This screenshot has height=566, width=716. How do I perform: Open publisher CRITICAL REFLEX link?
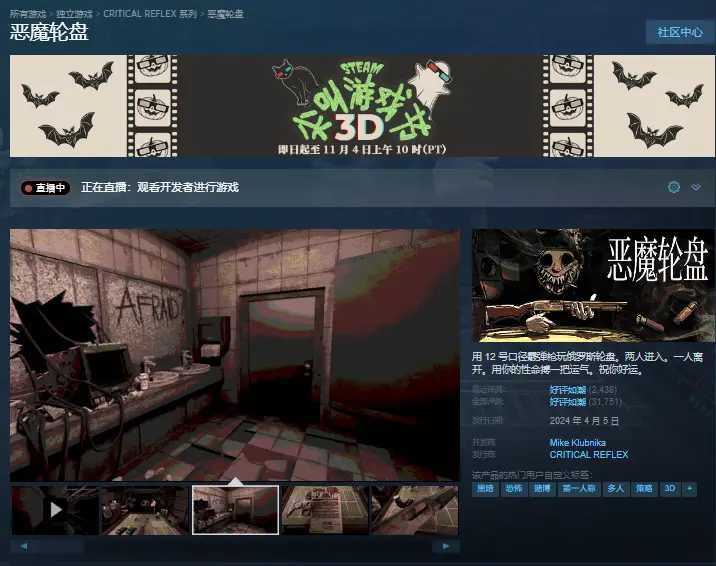[x=589, y=454]
